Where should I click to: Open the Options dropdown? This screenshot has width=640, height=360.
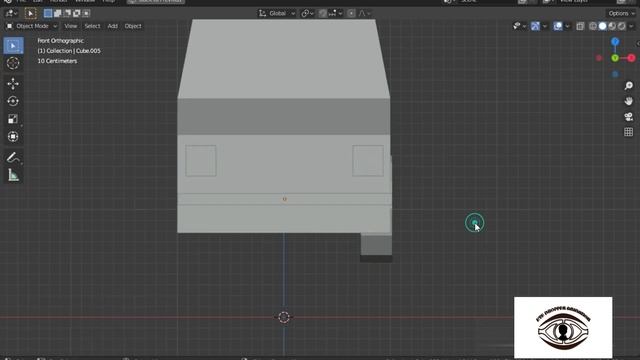621,13
